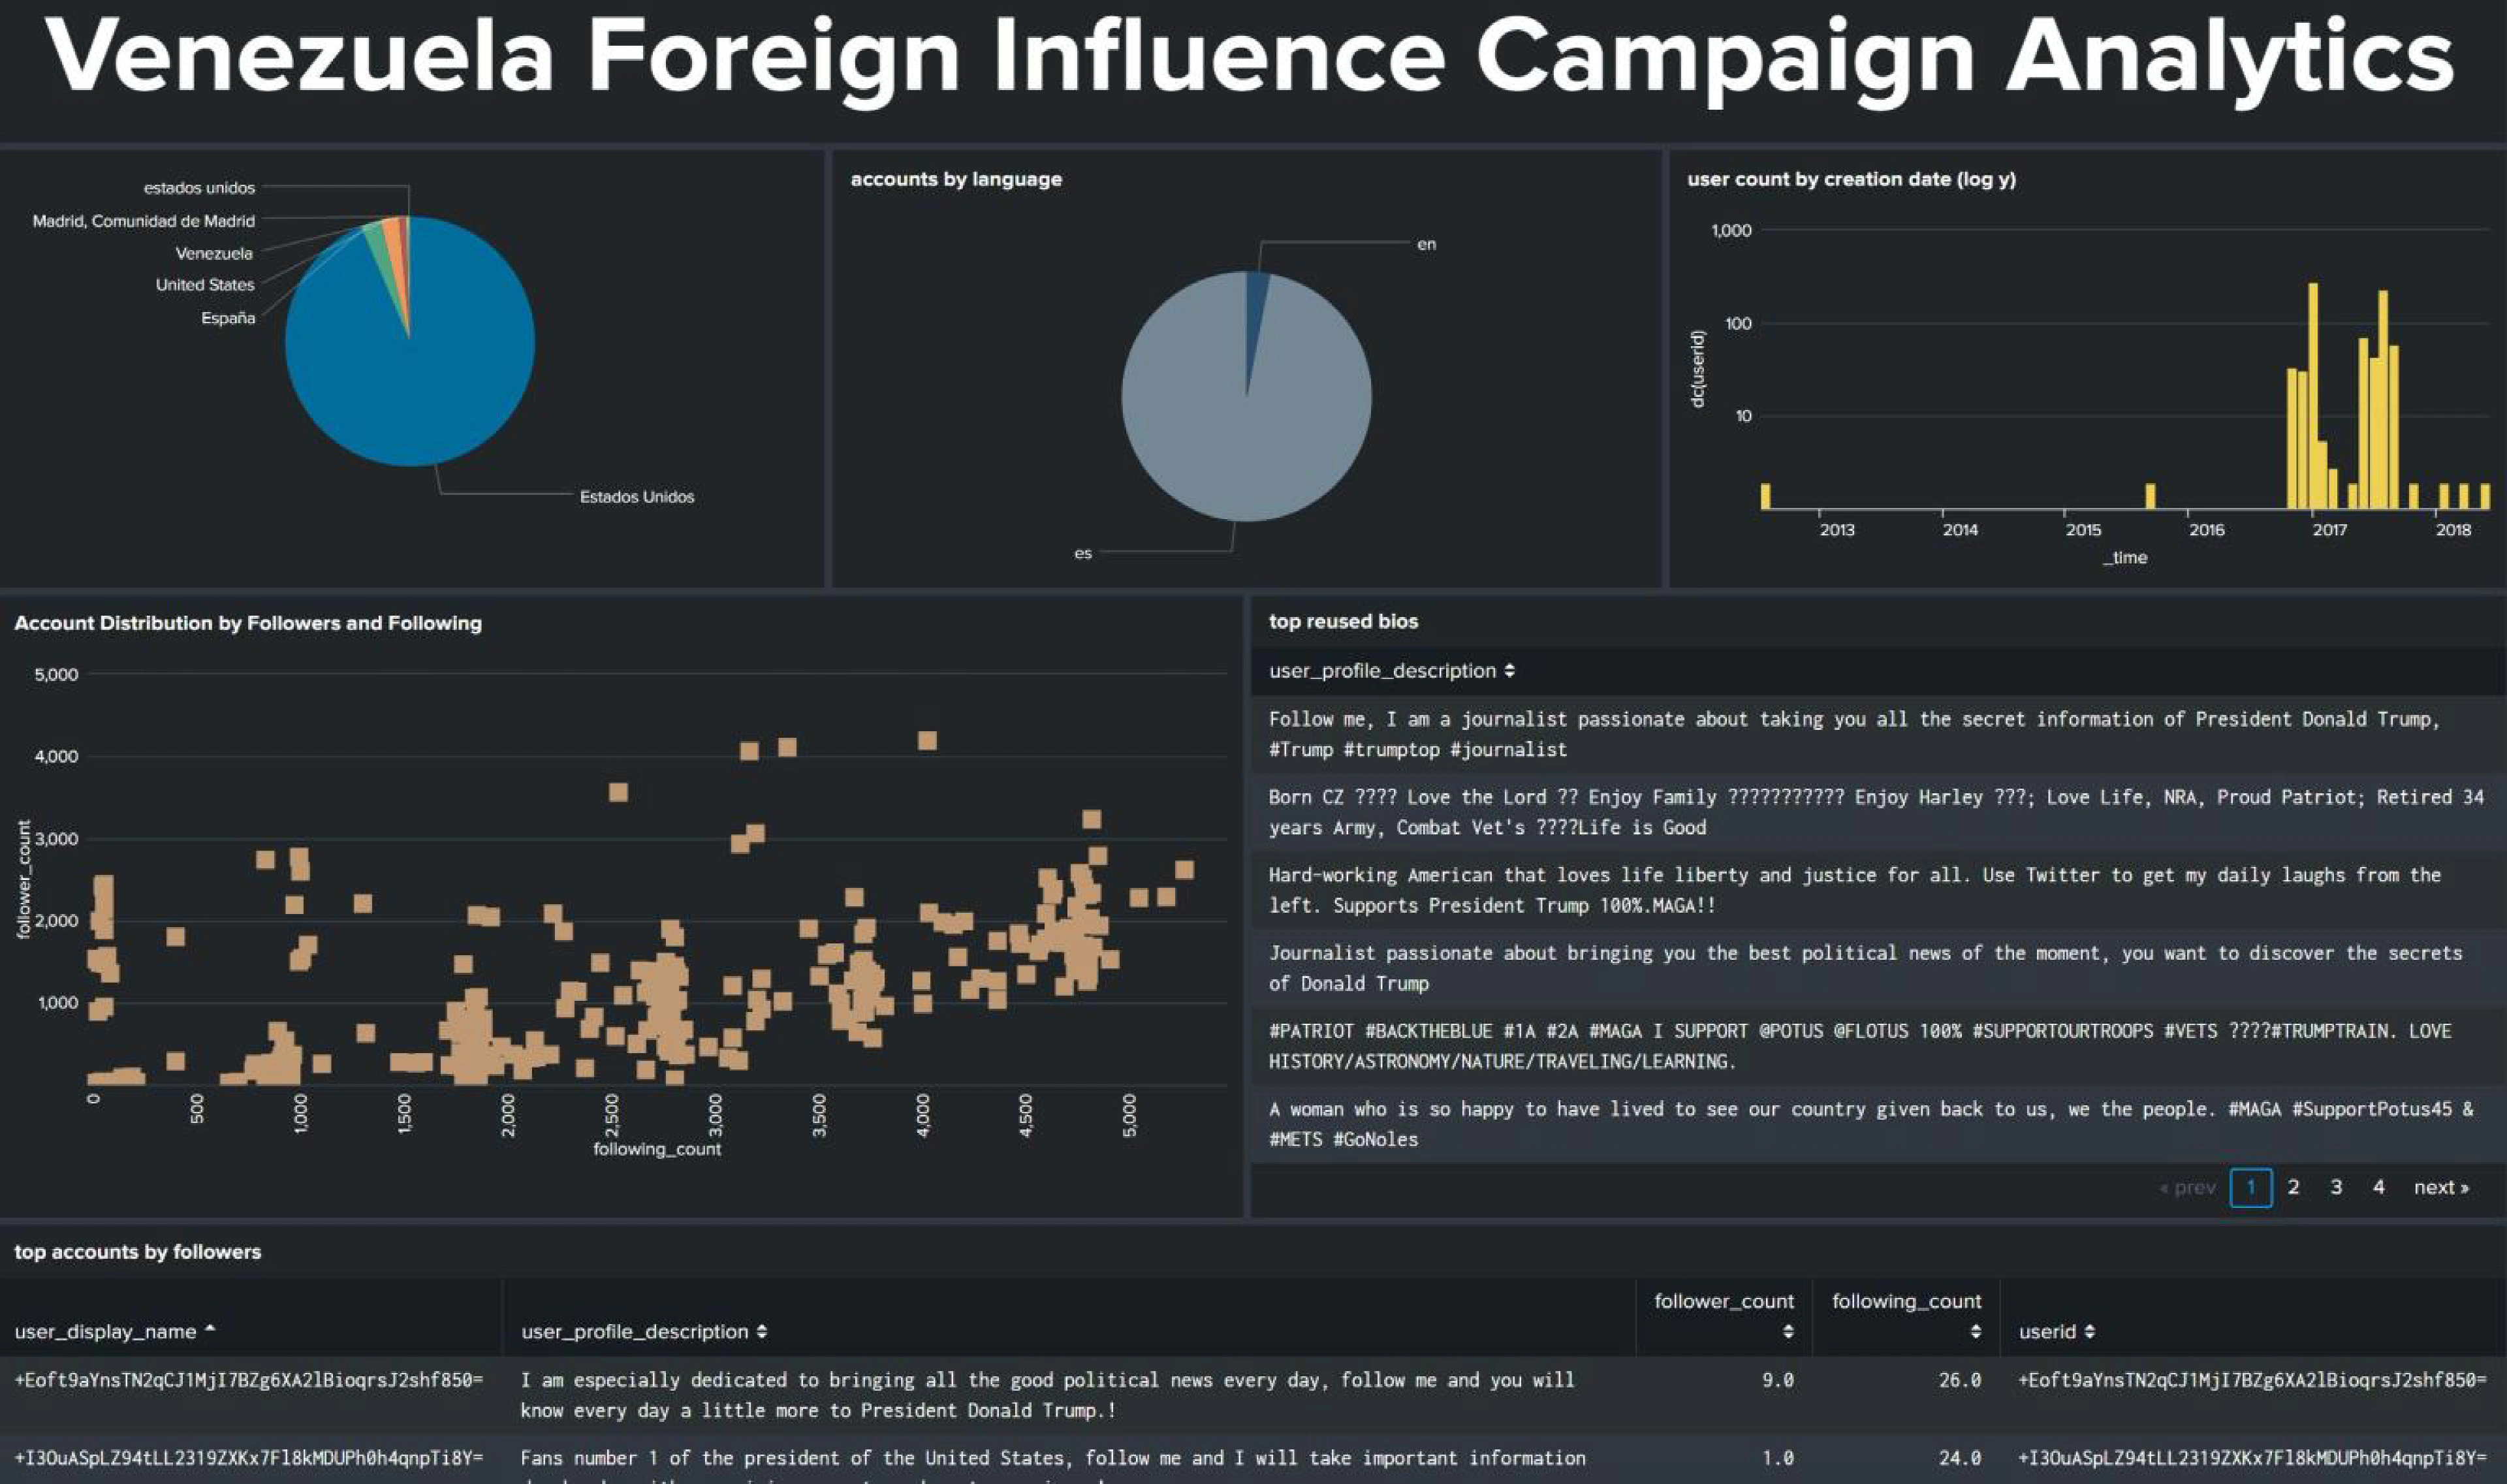
Task: Open bio starting 'Born CZ ???? Love the Lord'
Action: (x=1878, y=812)
